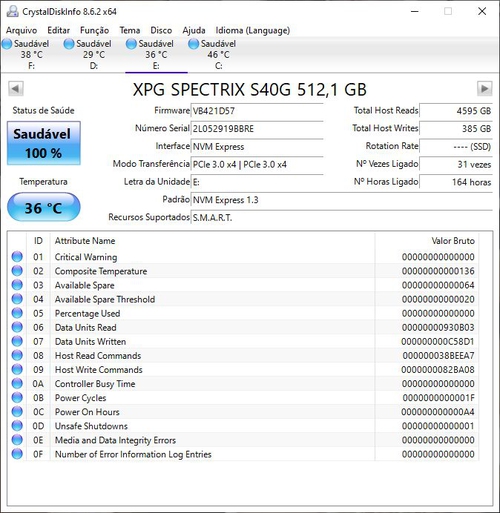
Task: Click the ID column header
Action: [x=38, y=241]
